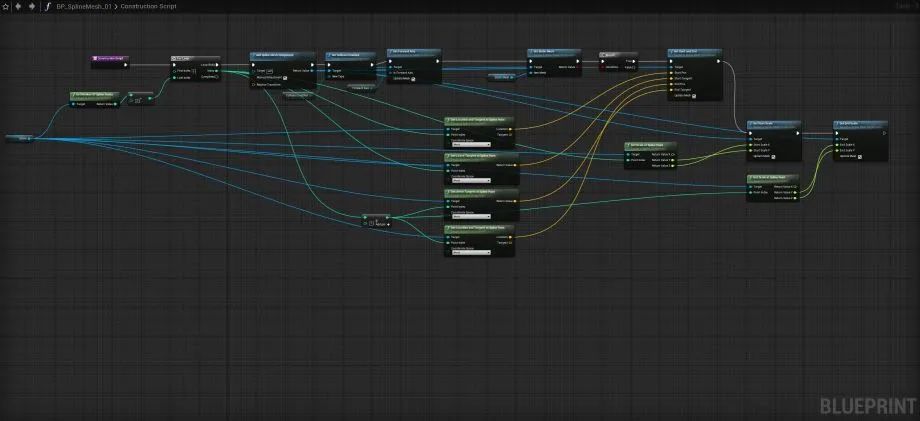
Task: Select the Add Spline Mesh Component node header
Action: click(282, 55)
